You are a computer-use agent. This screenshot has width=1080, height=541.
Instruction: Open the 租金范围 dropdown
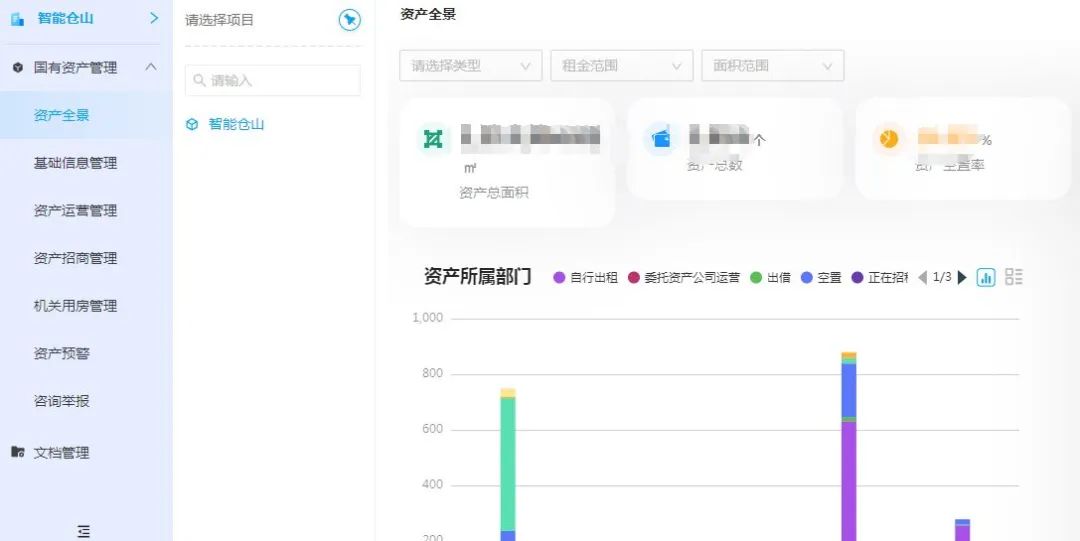tap(622, 65)
